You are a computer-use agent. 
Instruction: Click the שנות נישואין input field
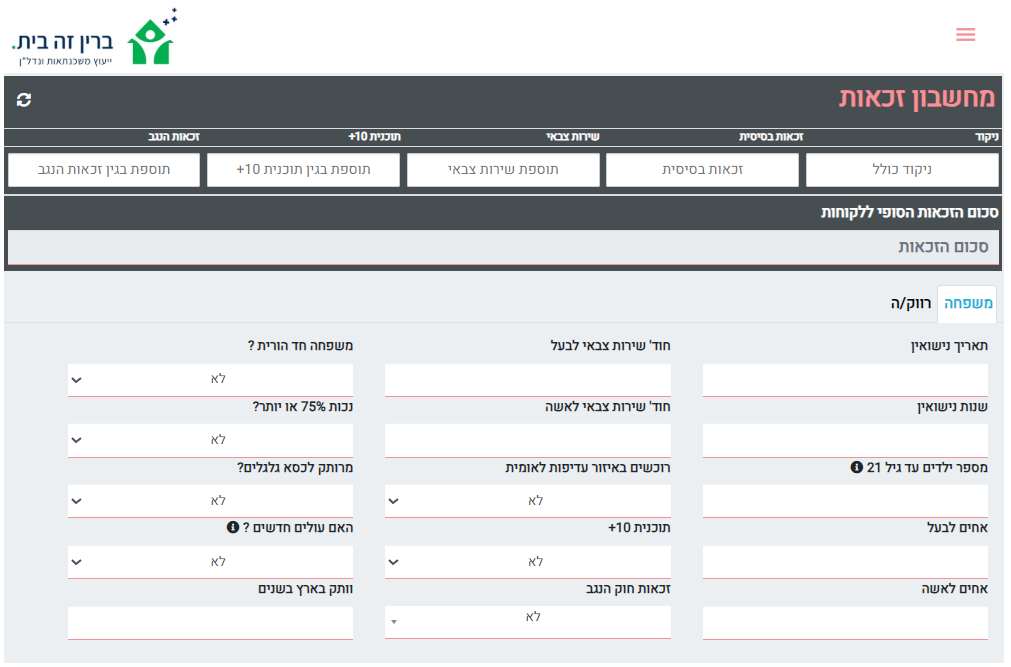point(845,441)
